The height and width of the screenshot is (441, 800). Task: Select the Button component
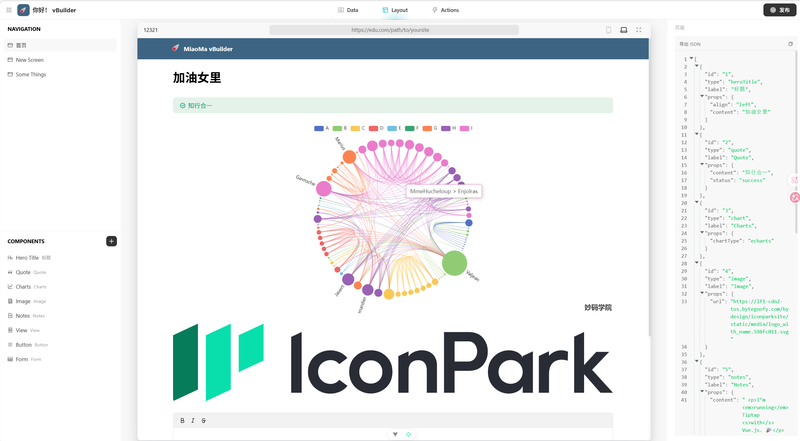point(28,345)
